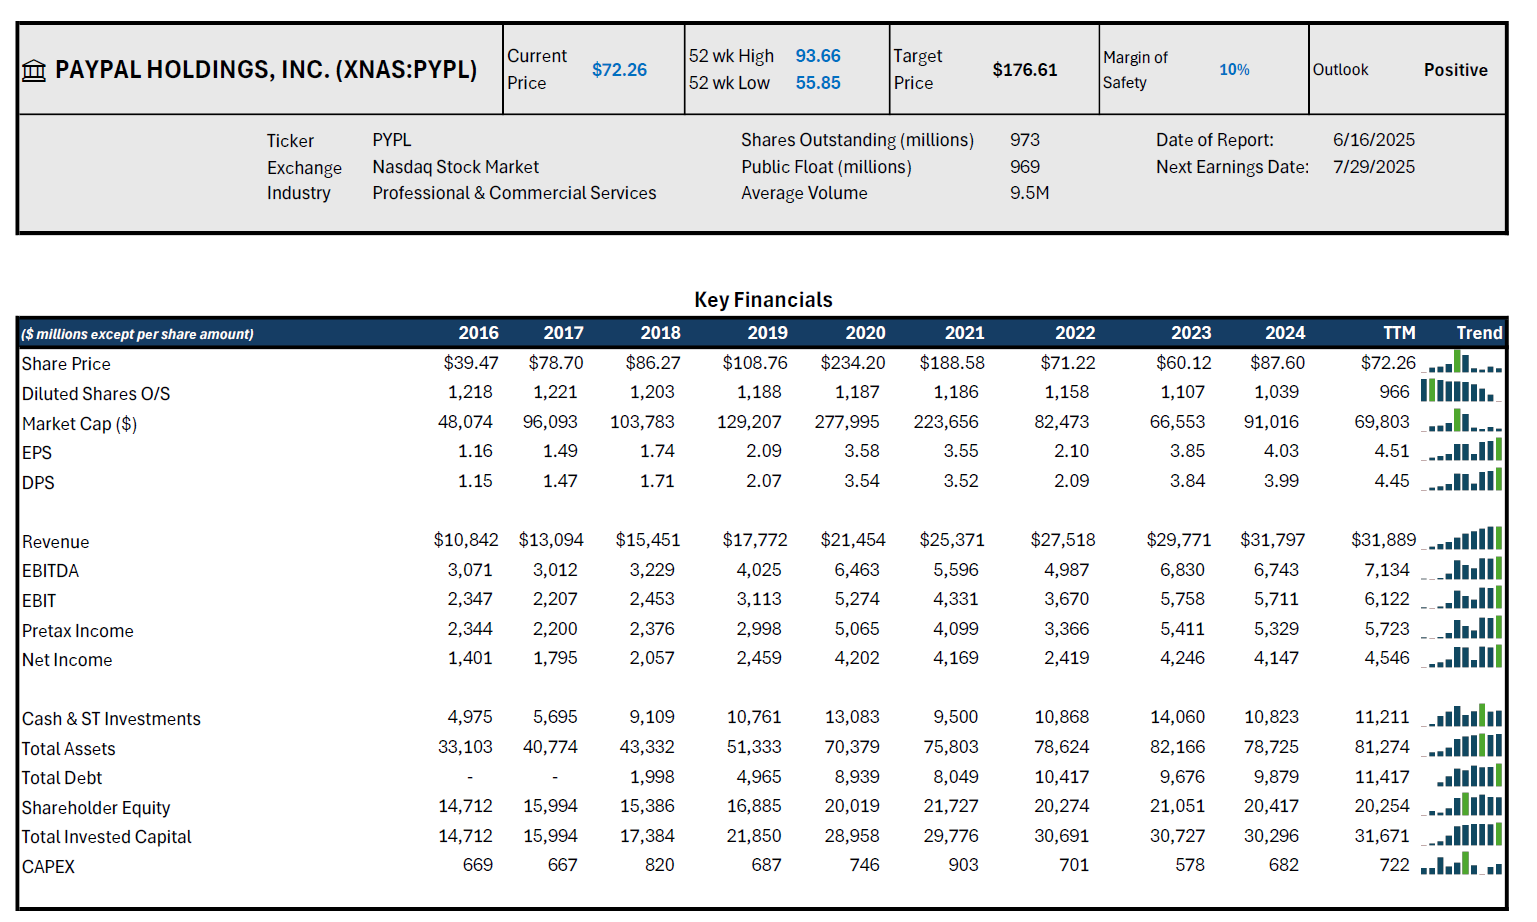Click the bank building icon beside PayPal Holdings
Image resolution: width=1537 pixels, height=922 pixels.
pos(34,71)
